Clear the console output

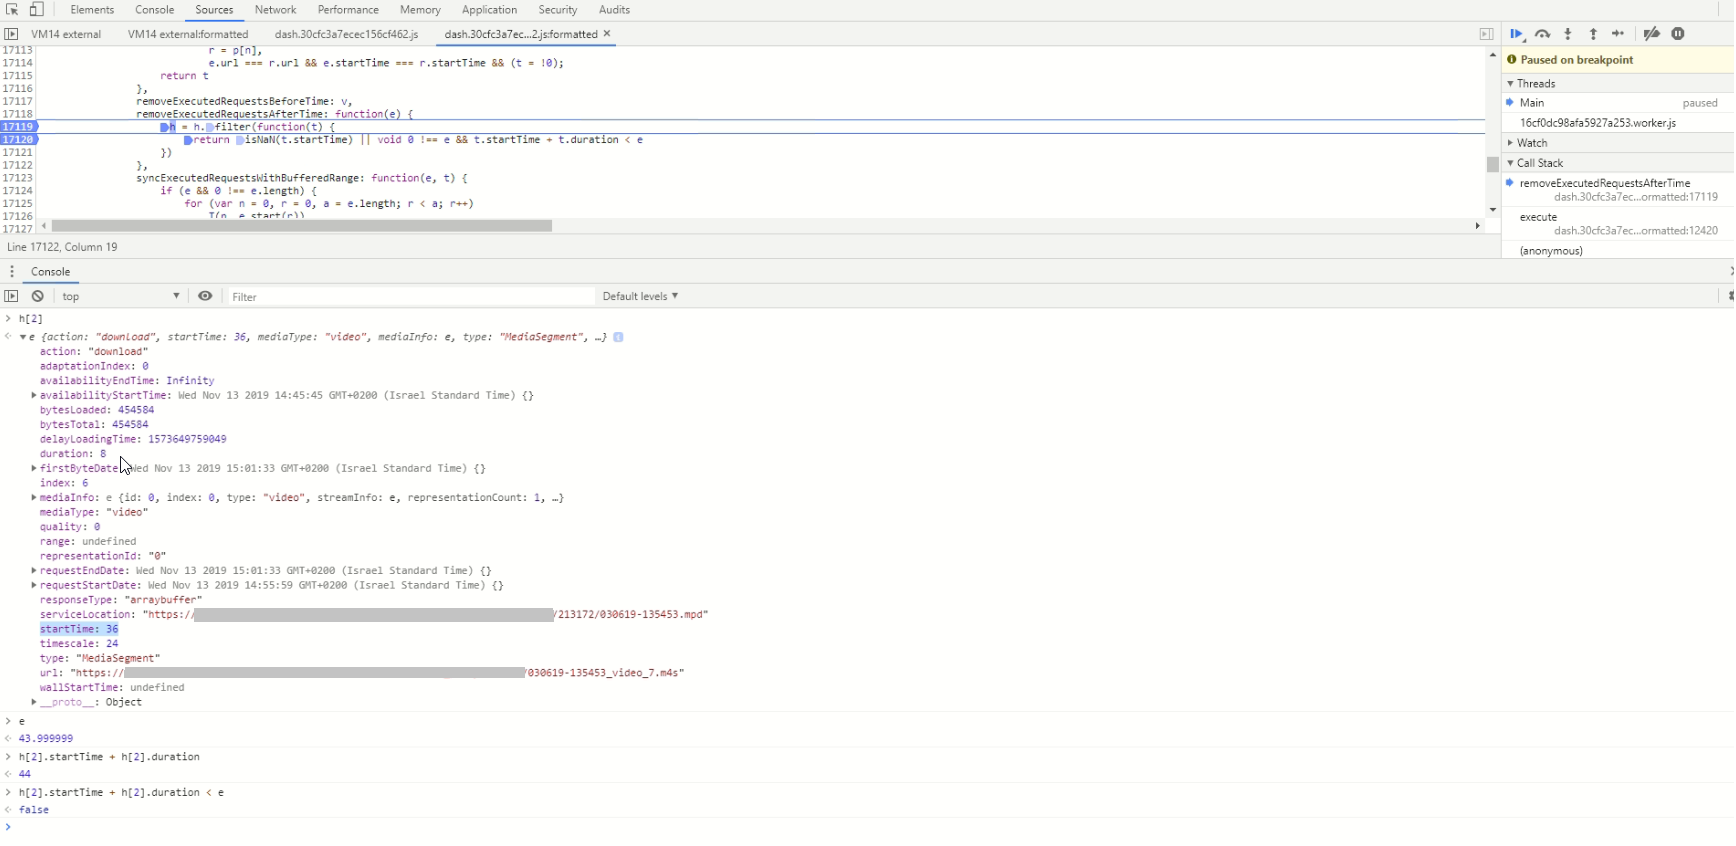(37, 296)
